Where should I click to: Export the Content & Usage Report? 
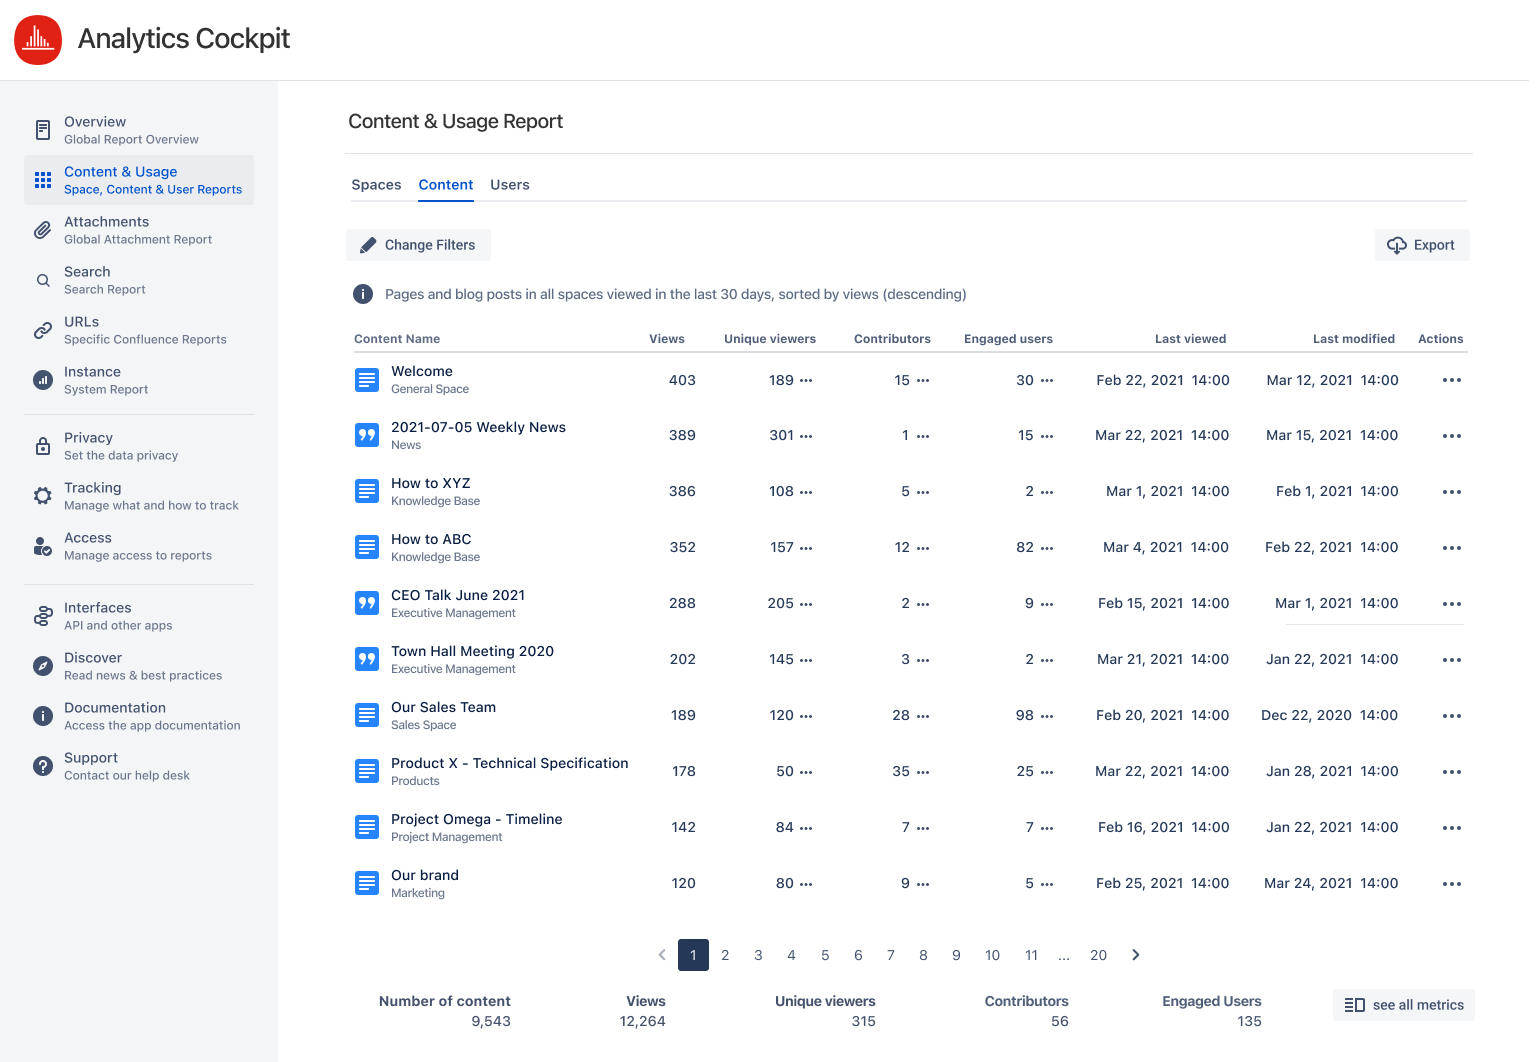pyautogui.click(x=1422, y=245)
